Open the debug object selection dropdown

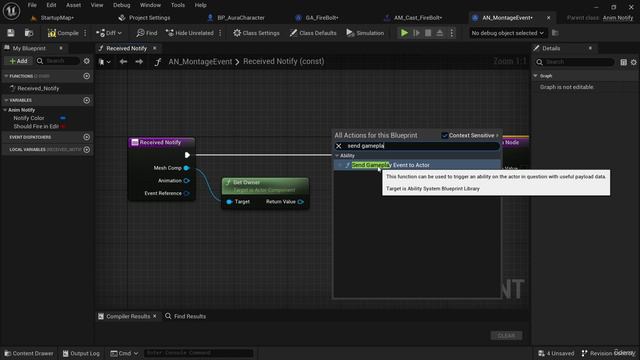pos(507,33)
